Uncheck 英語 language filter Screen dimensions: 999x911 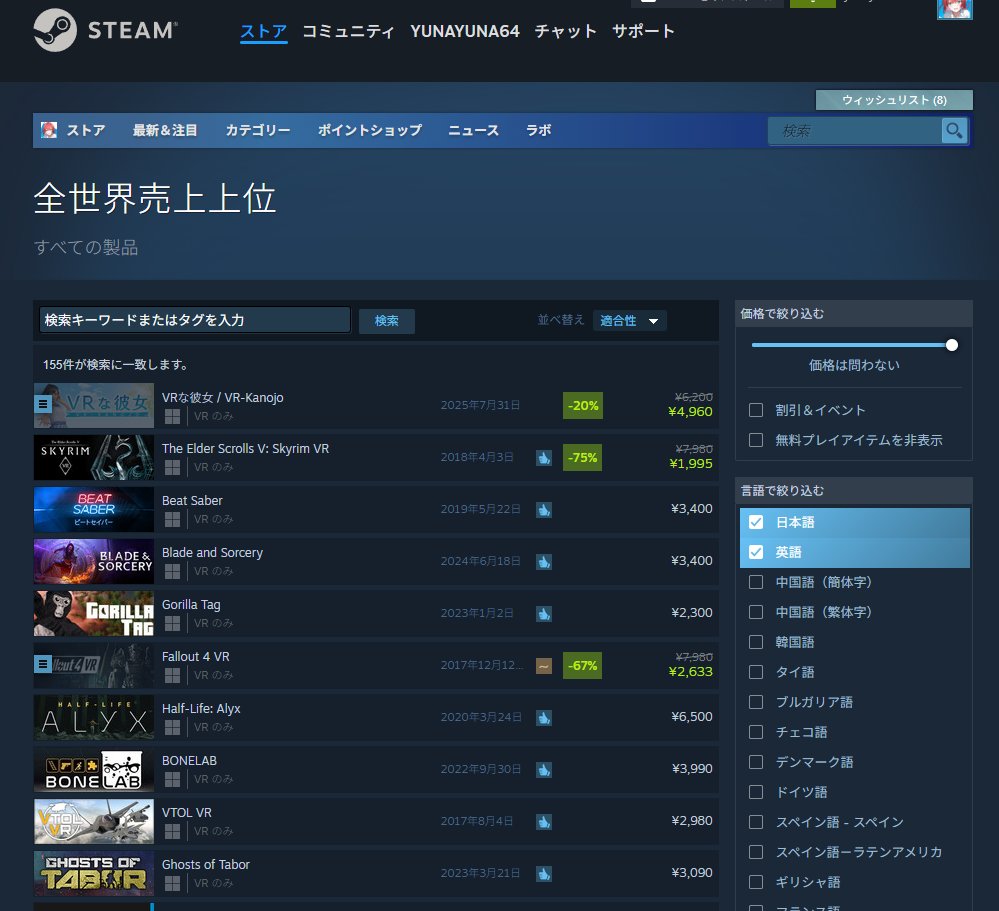point(756,552)
